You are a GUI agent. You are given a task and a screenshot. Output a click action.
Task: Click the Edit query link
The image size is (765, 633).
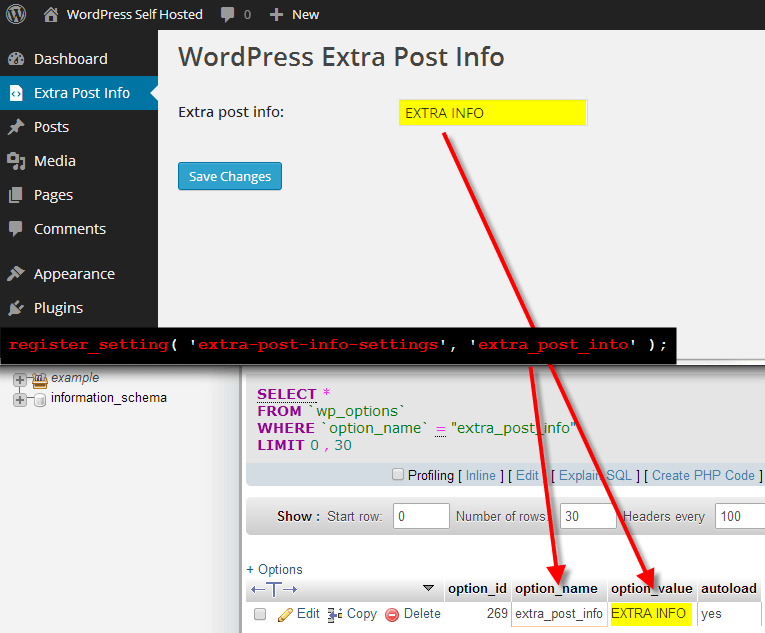click(x=527, y=475)
